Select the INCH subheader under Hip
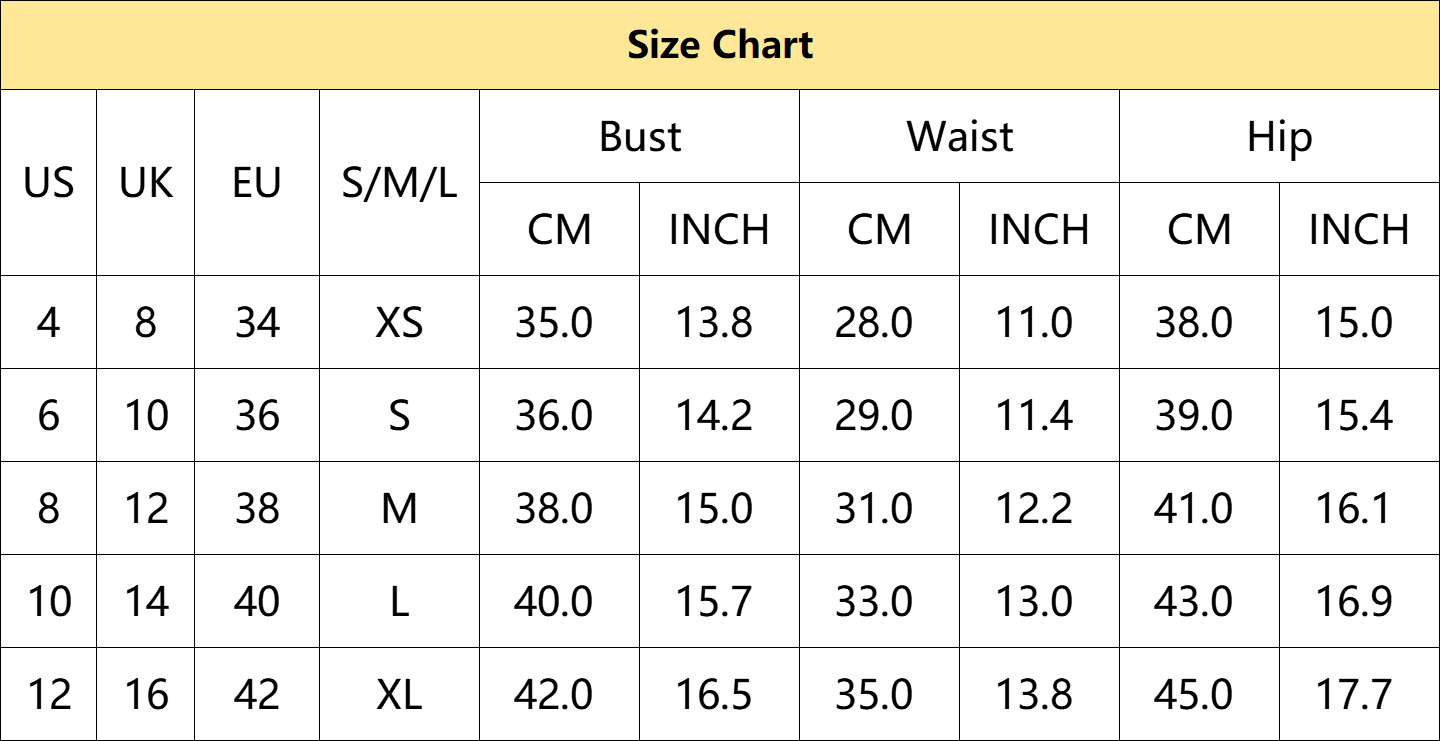 (x=1359, y=230)
